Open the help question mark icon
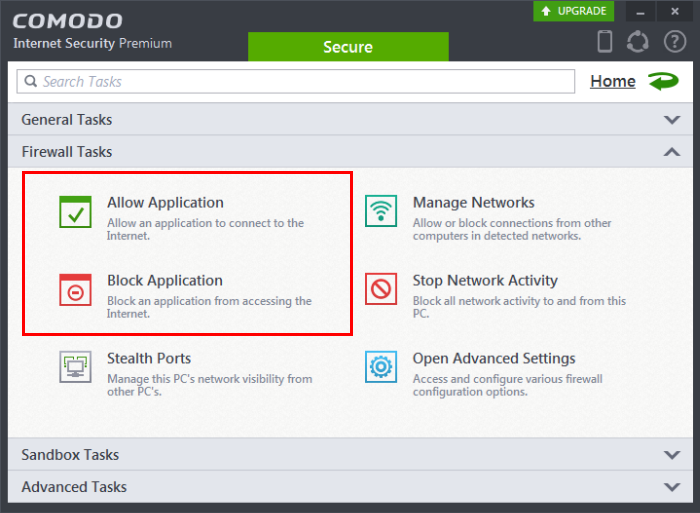 [x=675, y=42]
